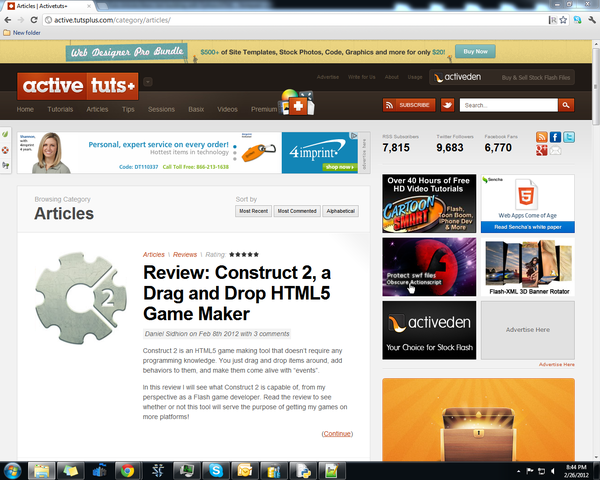Click the Reviews category link above title
Viewport: 600px width, 480px height.
185,255
